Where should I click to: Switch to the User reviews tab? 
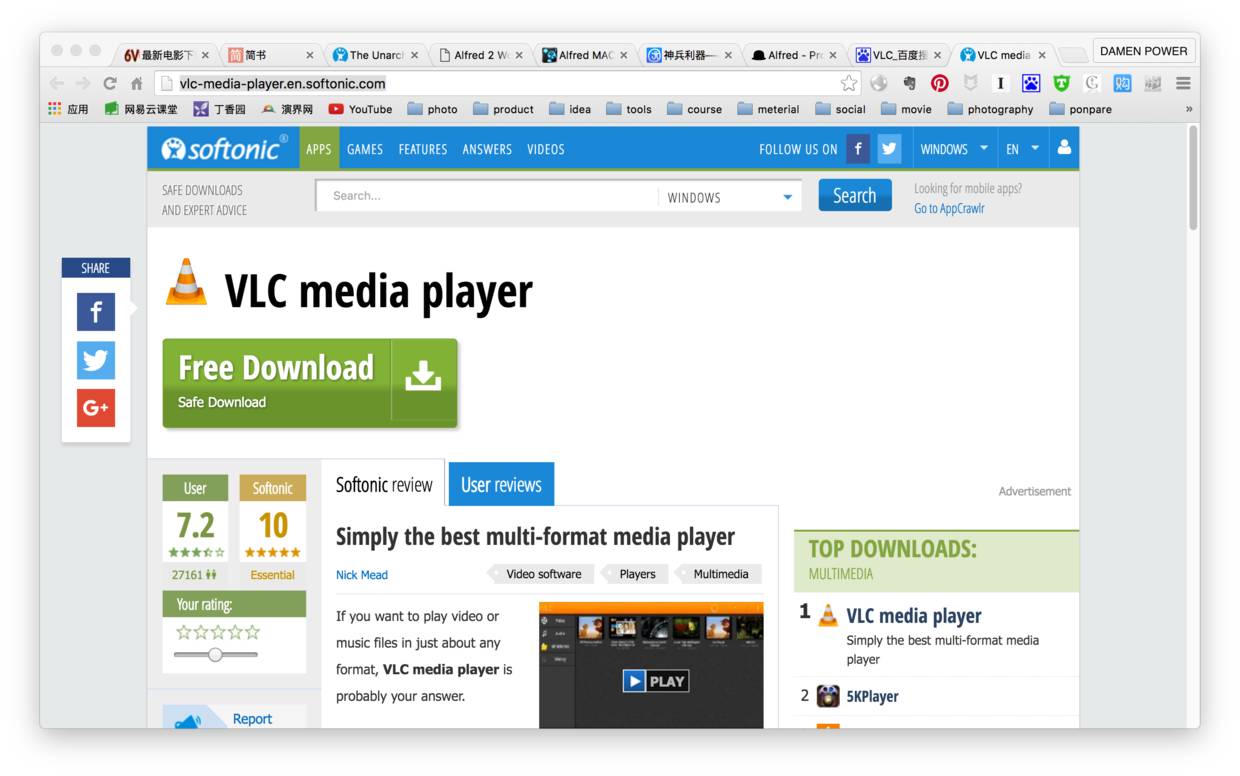(501, 484)
